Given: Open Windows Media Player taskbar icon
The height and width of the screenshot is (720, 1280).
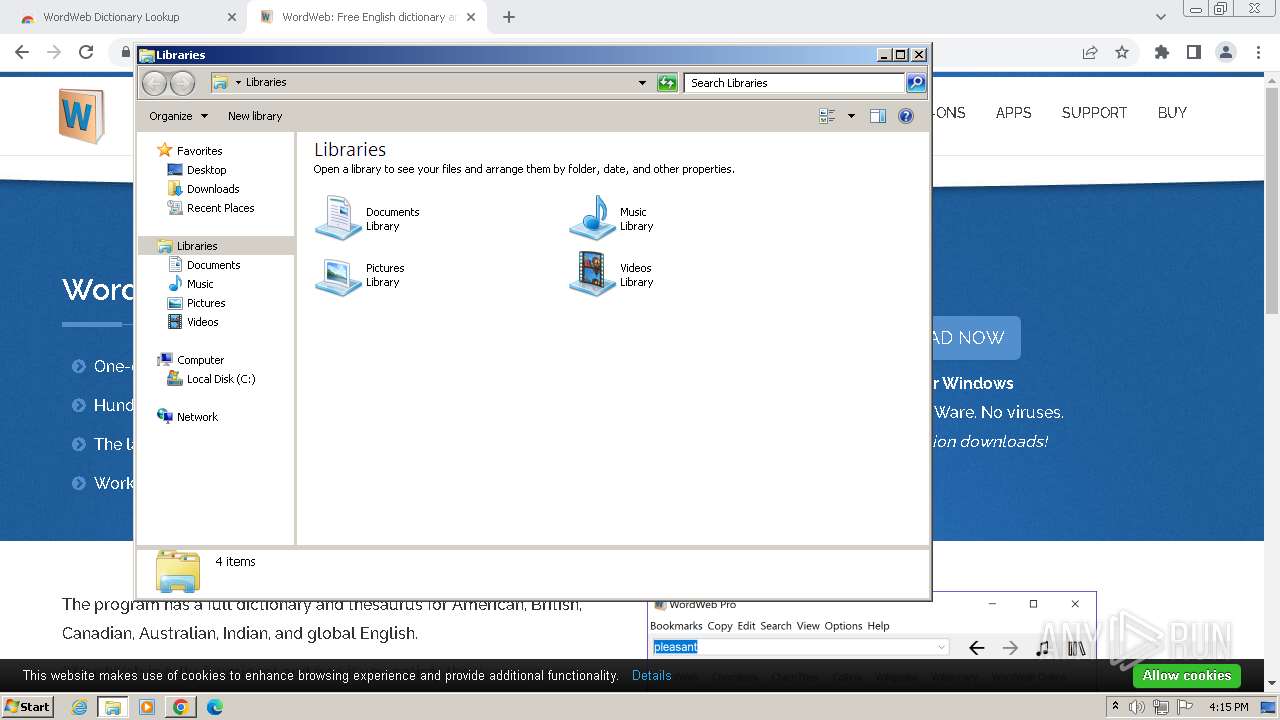Looking at the screenshot, I should coord(147,707).
